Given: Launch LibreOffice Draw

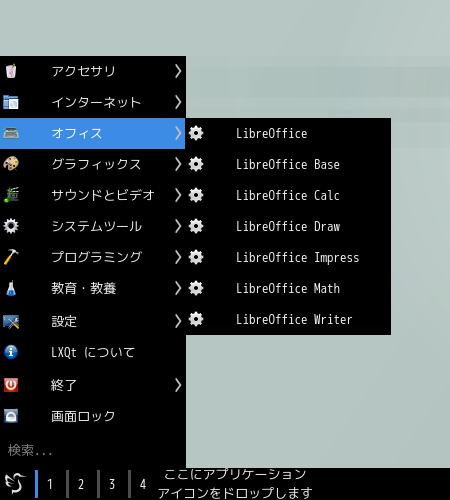Looking at the screenshot, I should [288, 226].
